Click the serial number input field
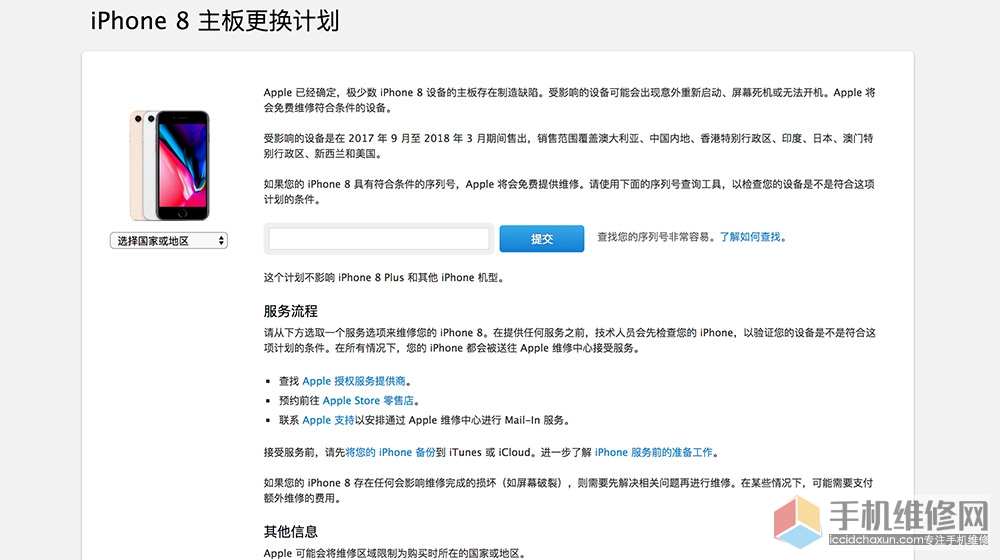The width and height of the screenshot is (1000, 560). 379,239
